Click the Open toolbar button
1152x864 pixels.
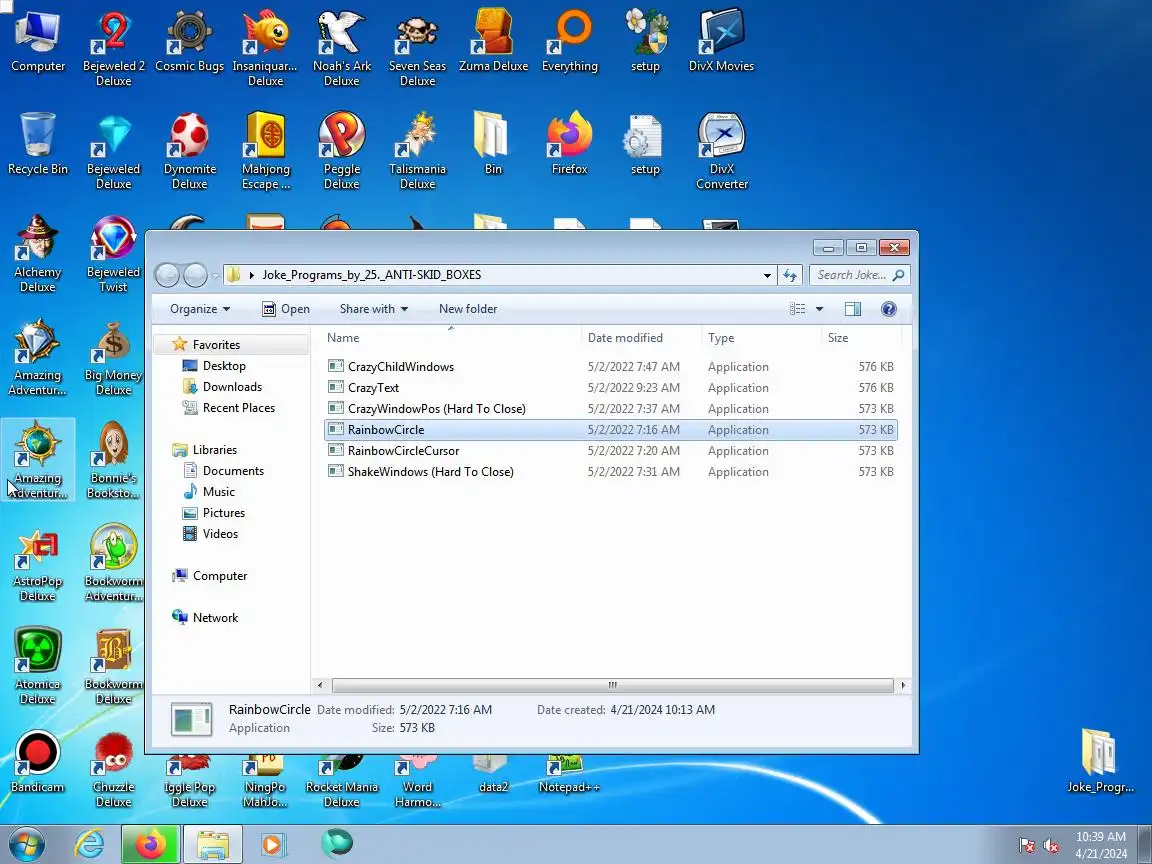(x=286, y=309)
